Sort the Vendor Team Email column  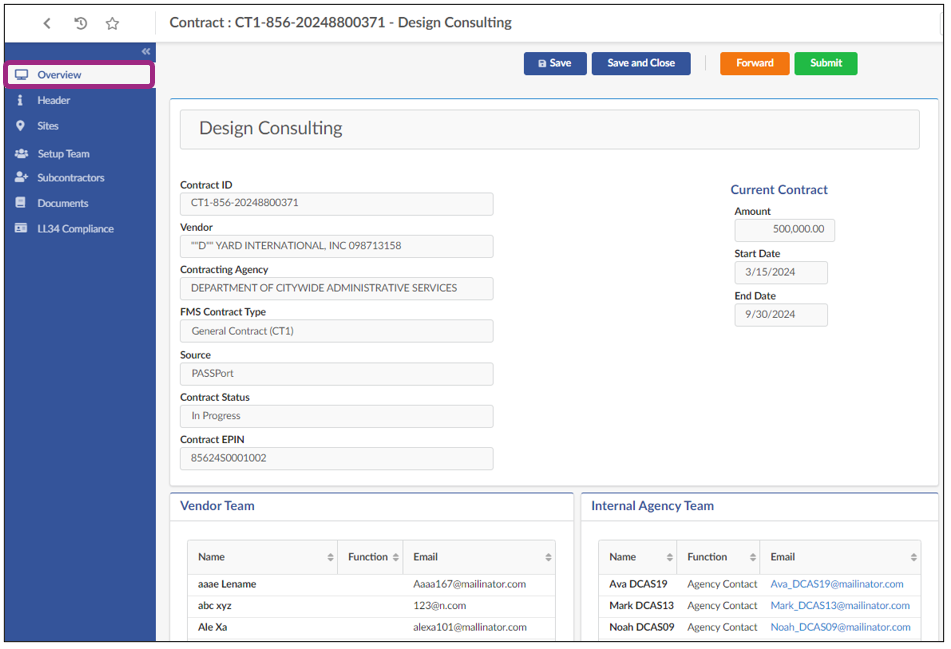[548, 556]
